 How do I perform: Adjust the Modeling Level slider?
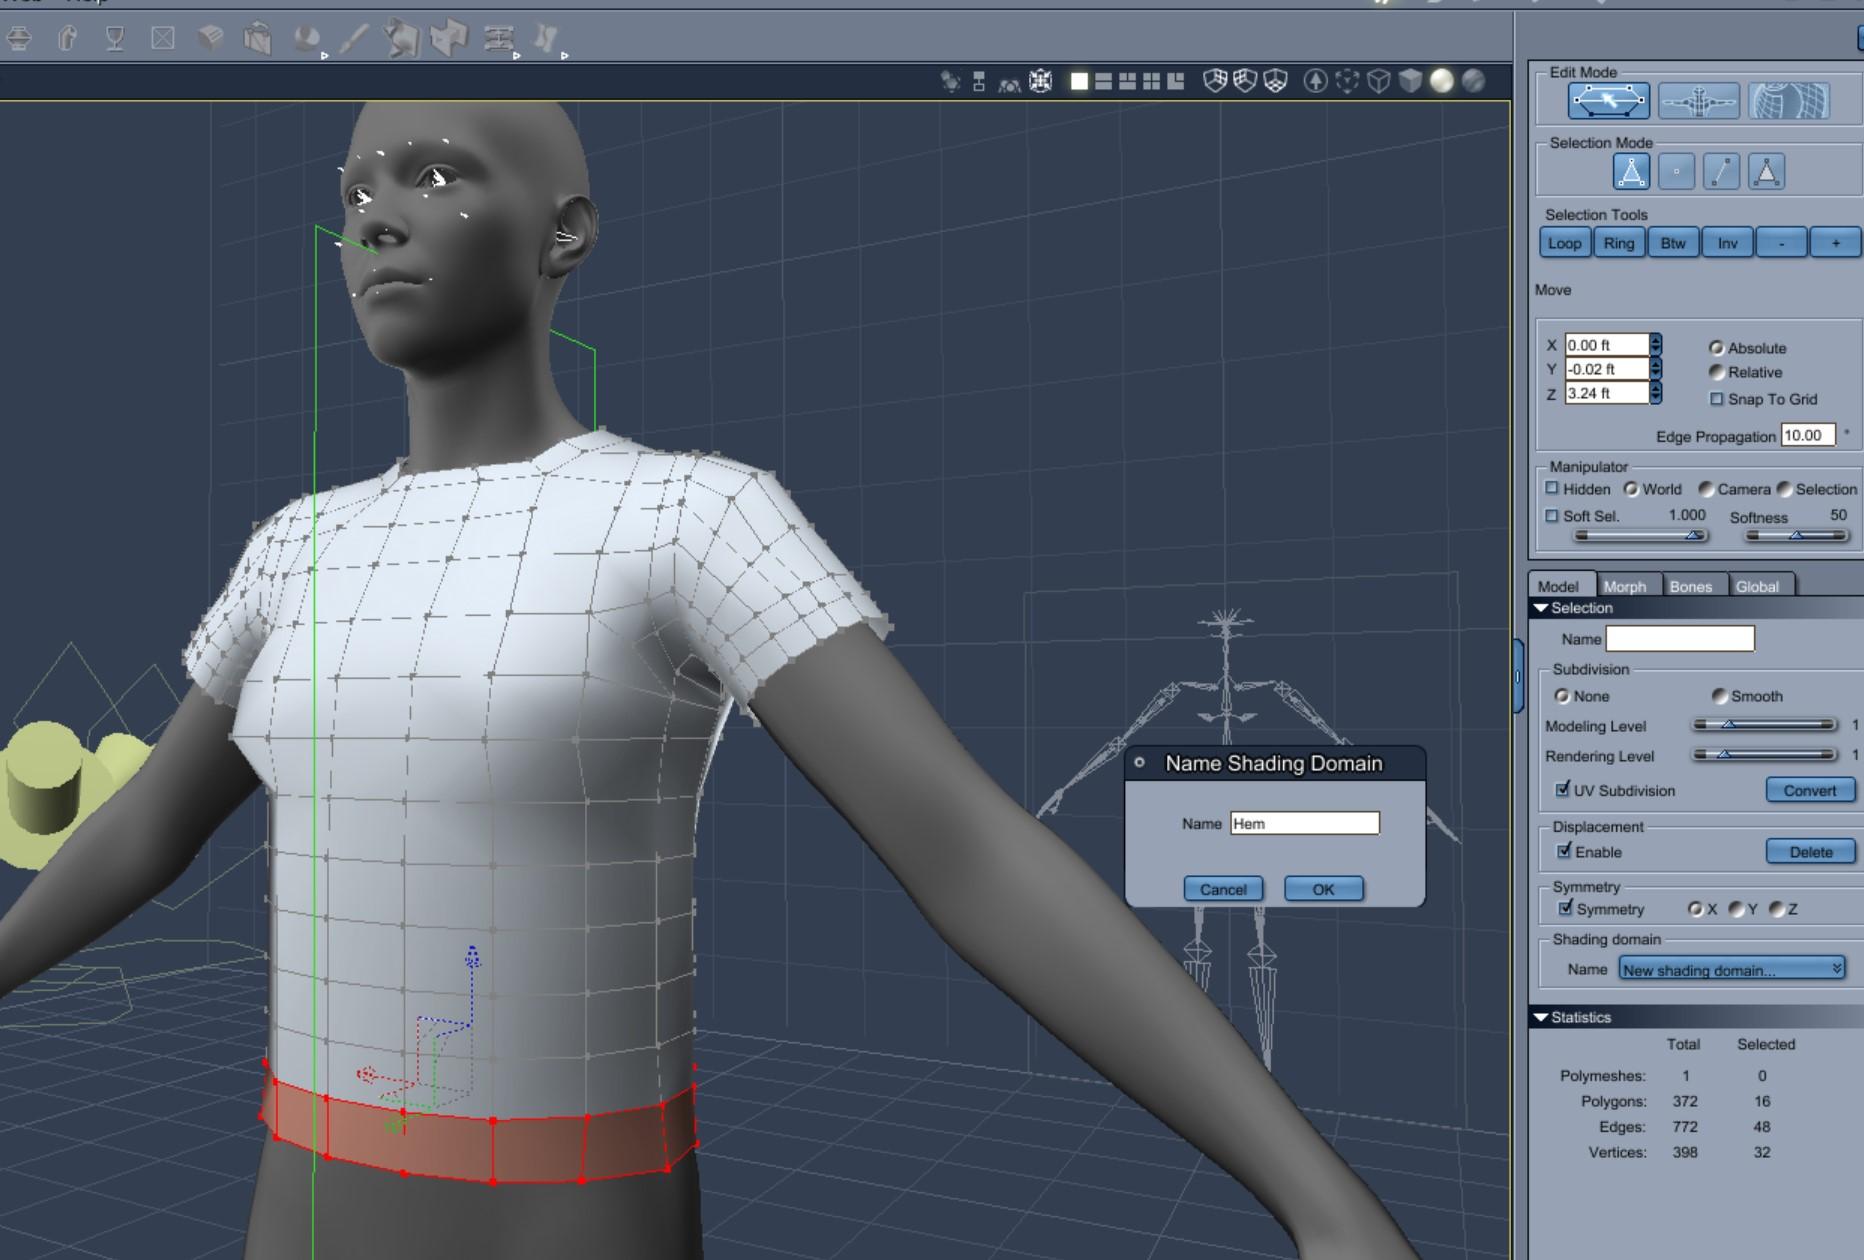pos(1765,725)
